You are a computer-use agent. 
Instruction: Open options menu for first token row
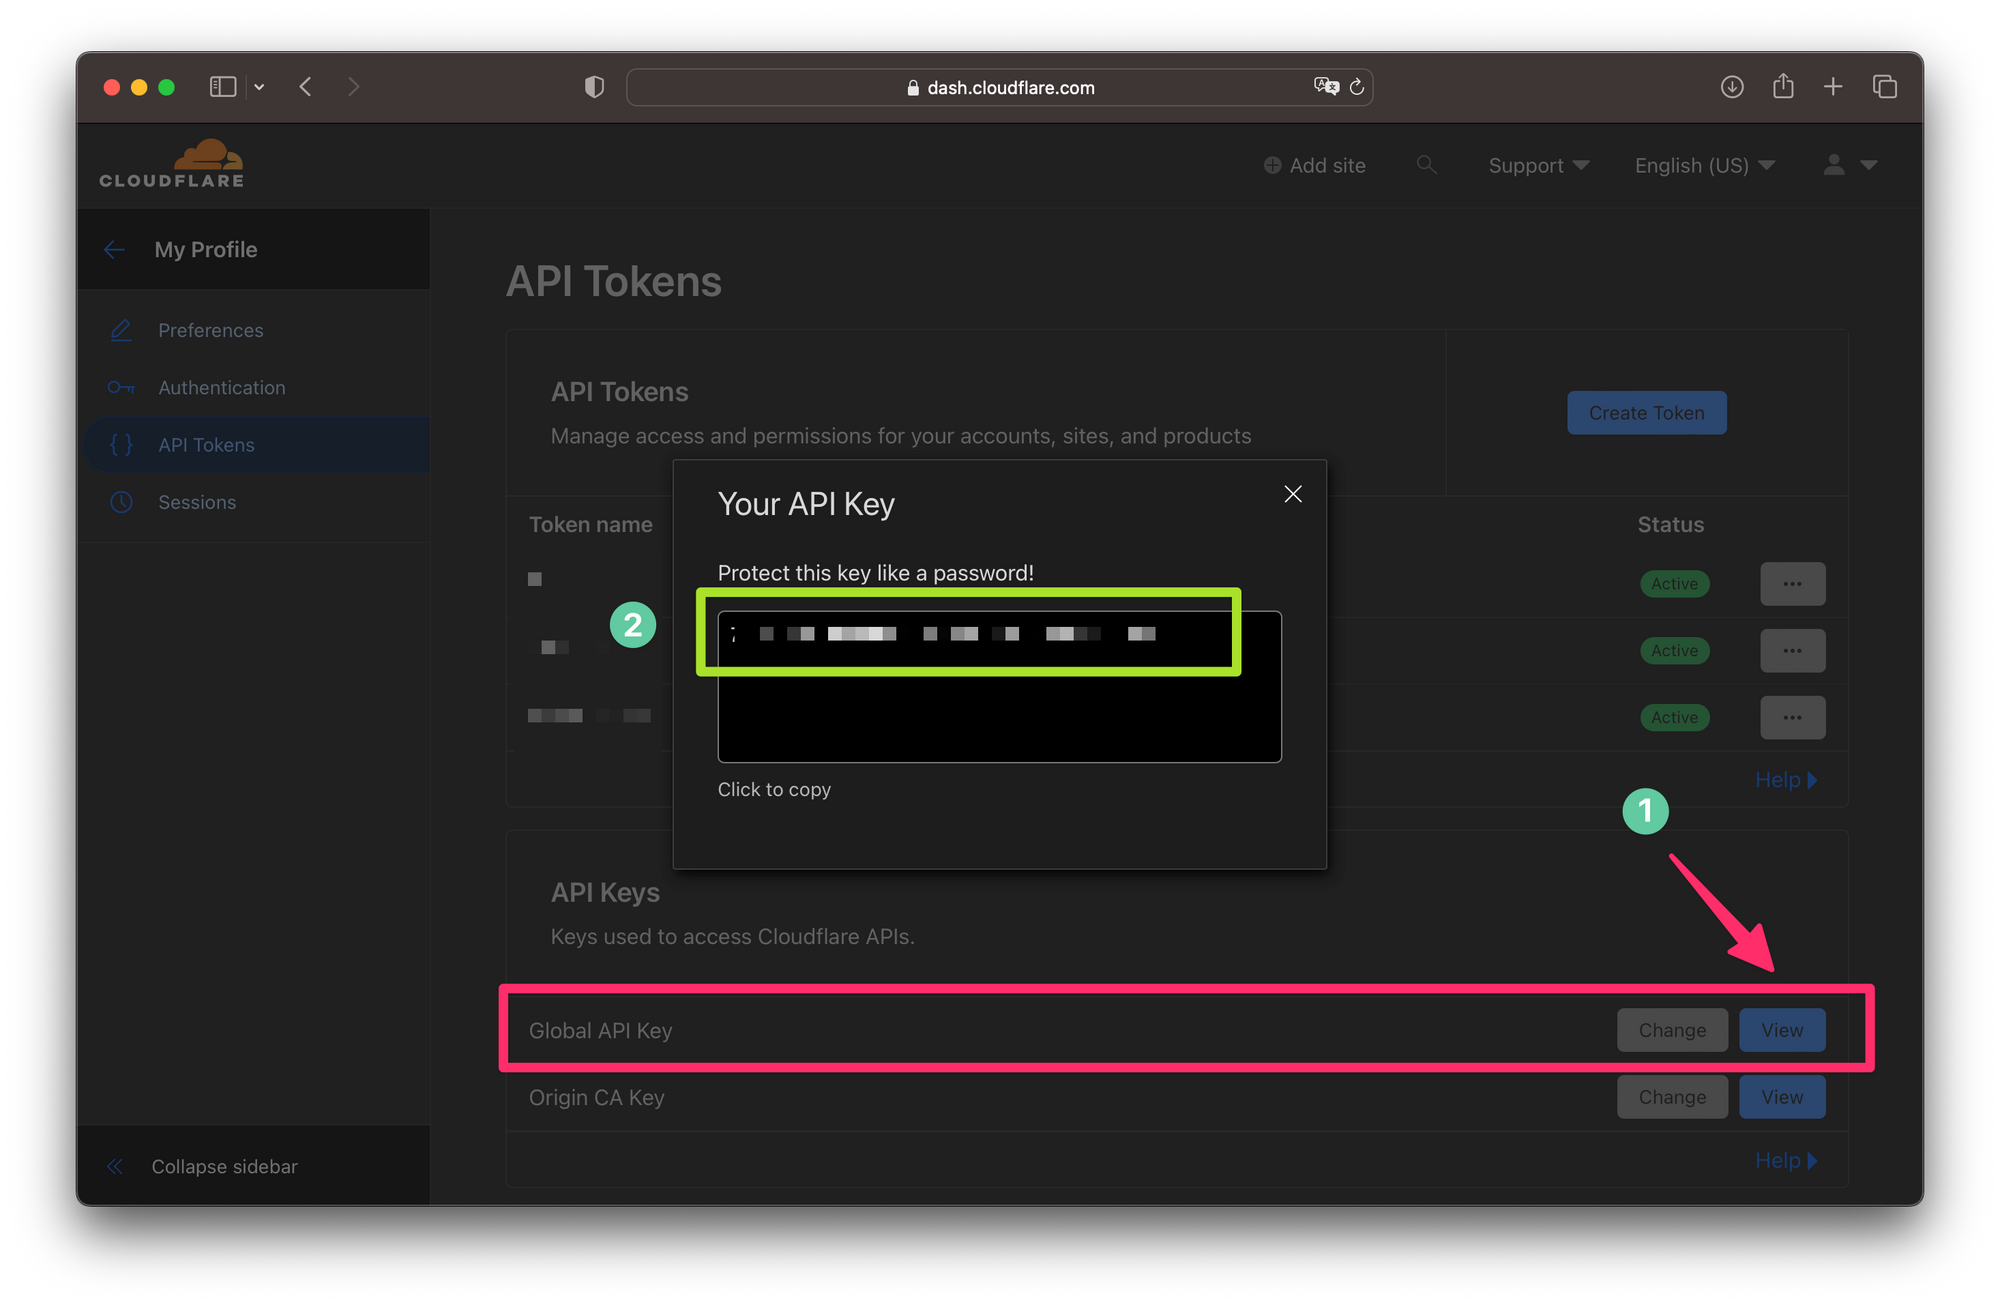[1792, 584]
